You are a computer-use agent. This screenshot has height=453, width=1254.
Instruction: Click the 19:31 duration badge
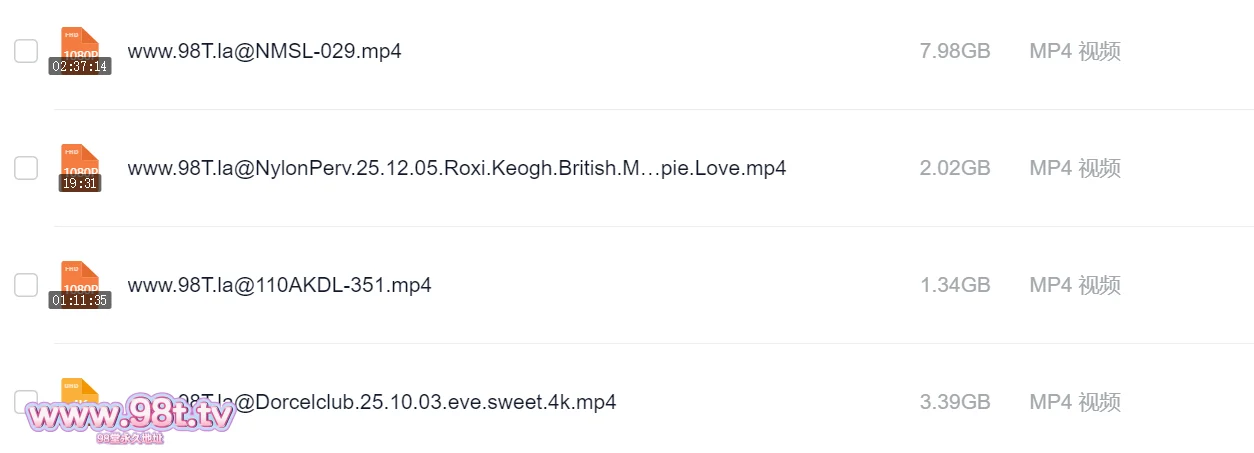(x=80, y=183)
